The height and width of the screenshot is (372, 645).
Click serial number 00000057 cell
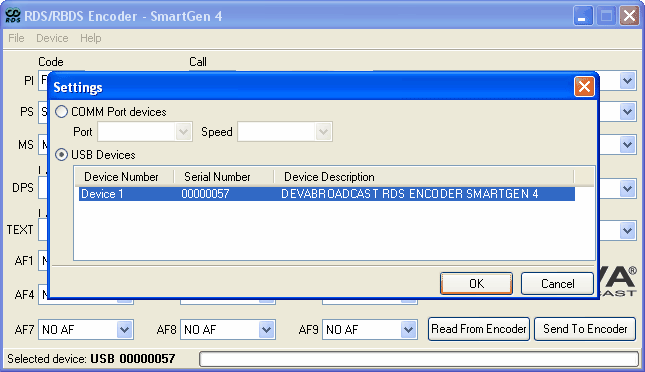205,194
